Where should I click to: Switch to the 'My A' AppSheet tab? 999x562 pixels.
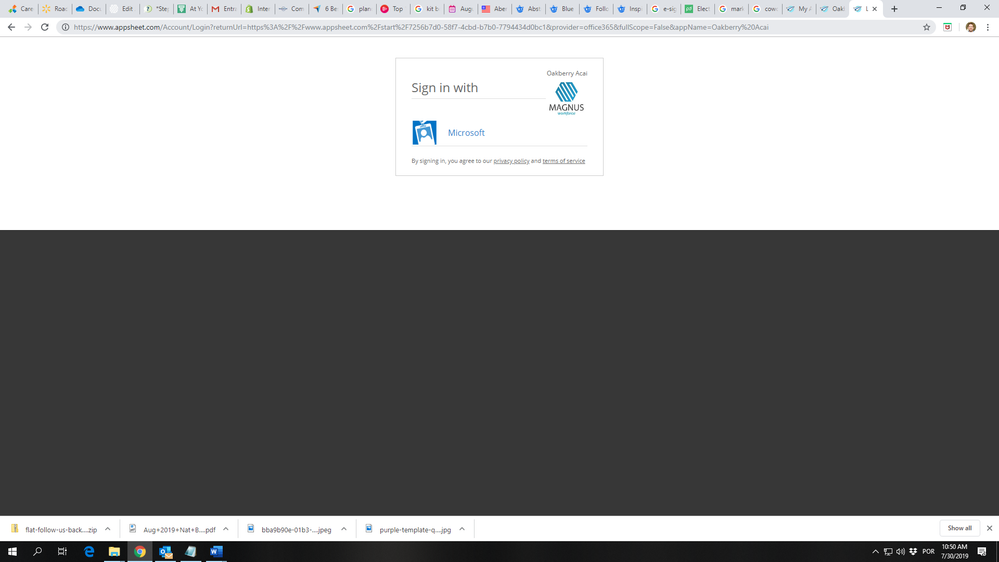pyautogui.click(x=798, y=9)
